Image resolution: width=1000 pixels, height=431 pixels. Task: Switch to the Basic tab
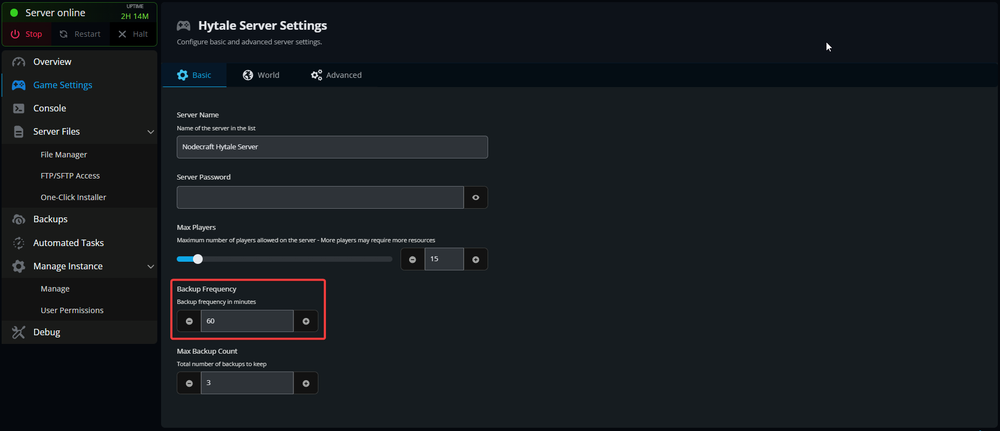(194, 75)
